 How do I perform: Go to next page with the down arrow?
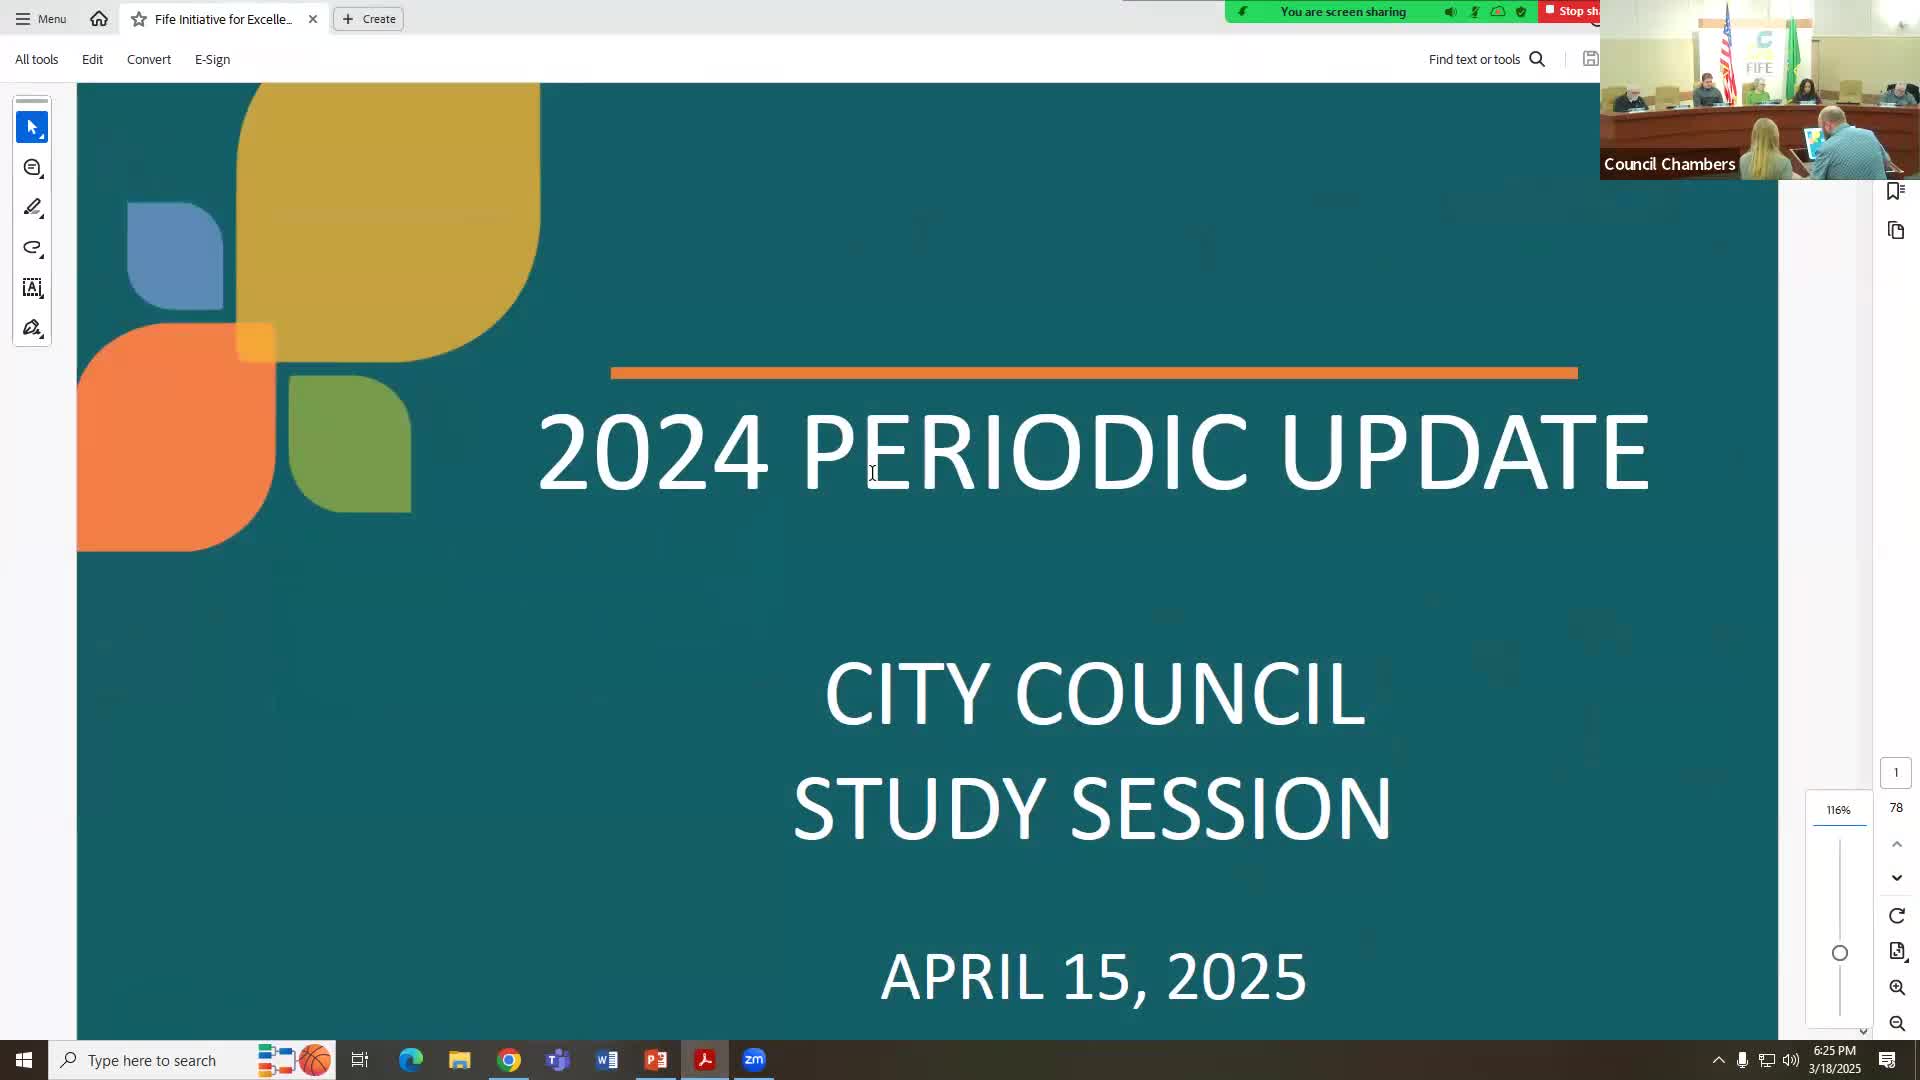(x=1896, y=878)
